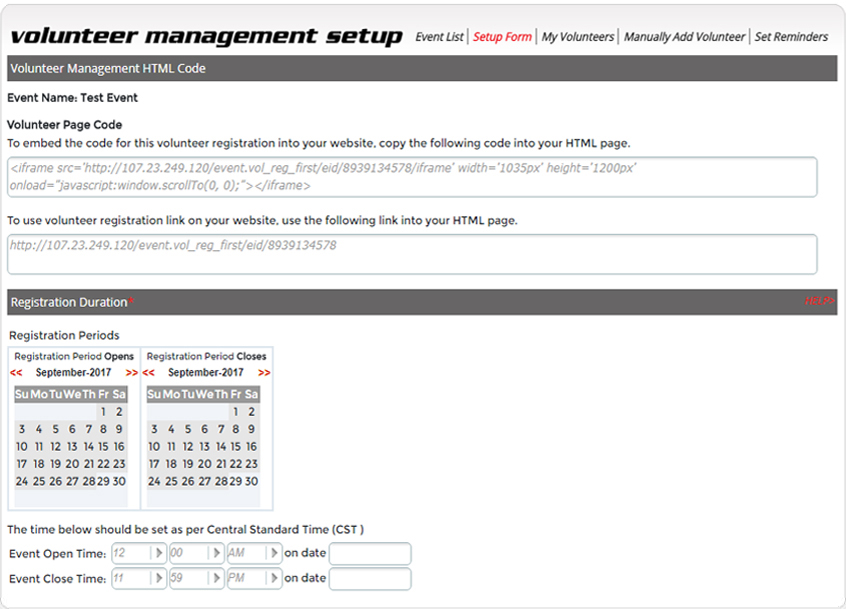Go to previous month in Opens calendar
Screen dimensions: 846x609
point(16,373)
